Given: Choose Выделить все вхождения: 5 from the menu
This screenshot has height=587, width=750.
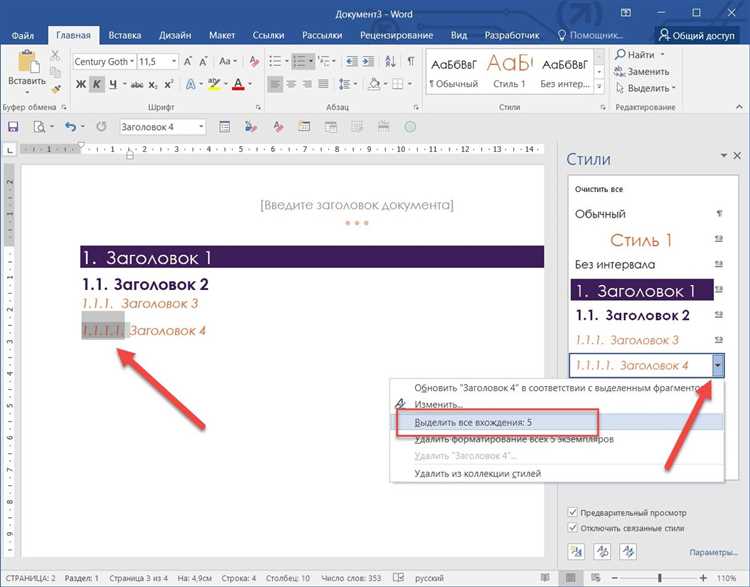Looking at the screenshot, I should tap(473, 422).
